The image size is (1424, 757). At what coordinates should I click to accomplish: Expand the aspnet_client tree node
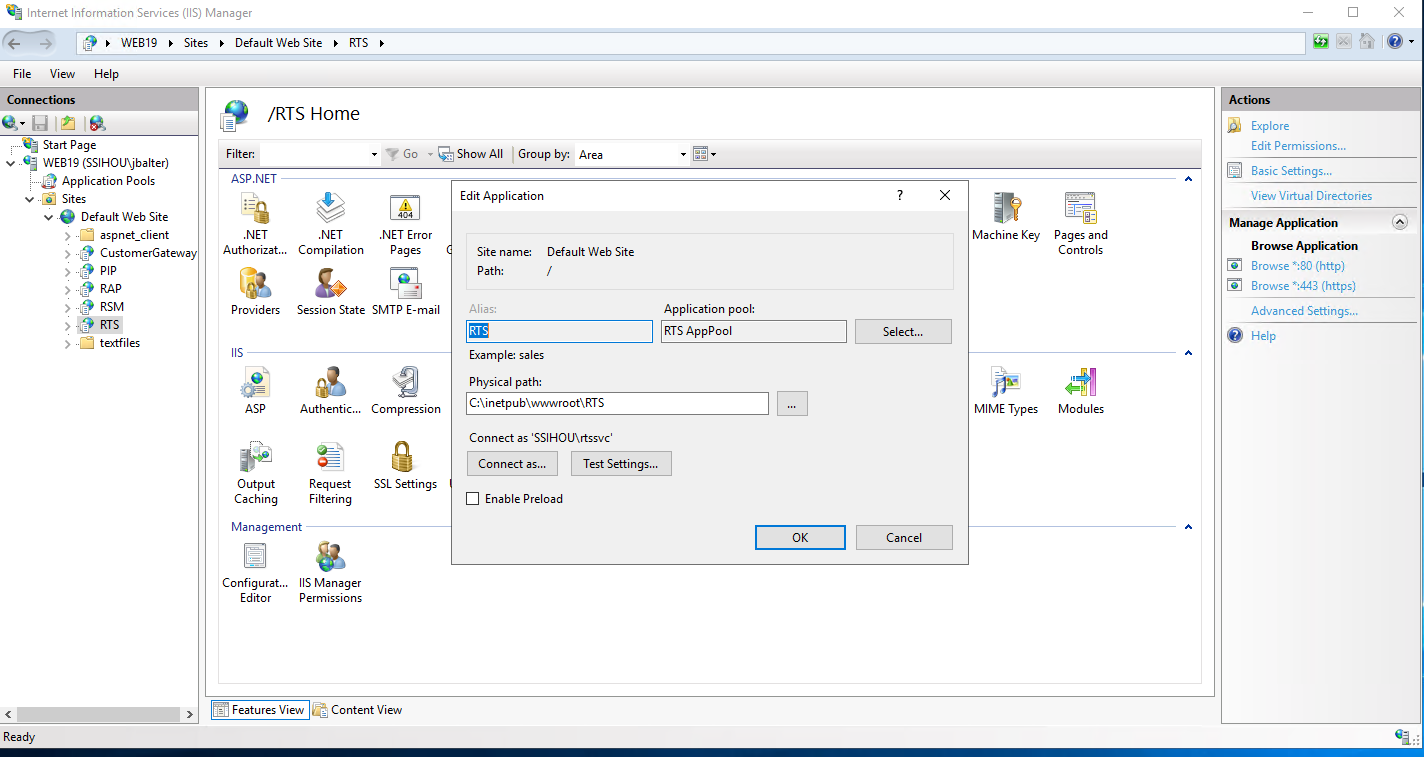68,235
